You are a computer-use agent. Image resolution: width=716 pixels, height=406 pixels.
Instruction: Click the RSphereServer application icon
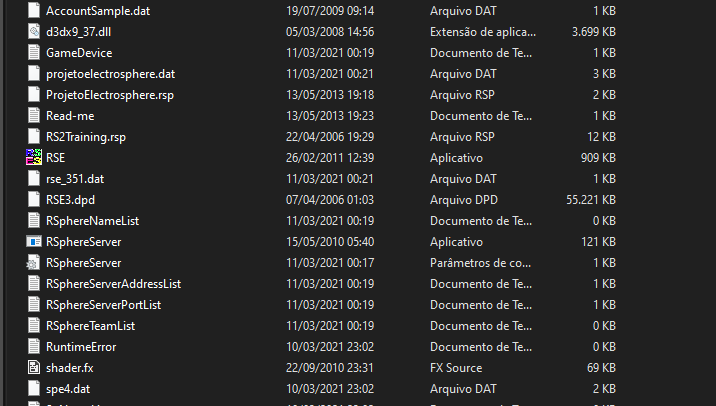[x=34, y=242]
